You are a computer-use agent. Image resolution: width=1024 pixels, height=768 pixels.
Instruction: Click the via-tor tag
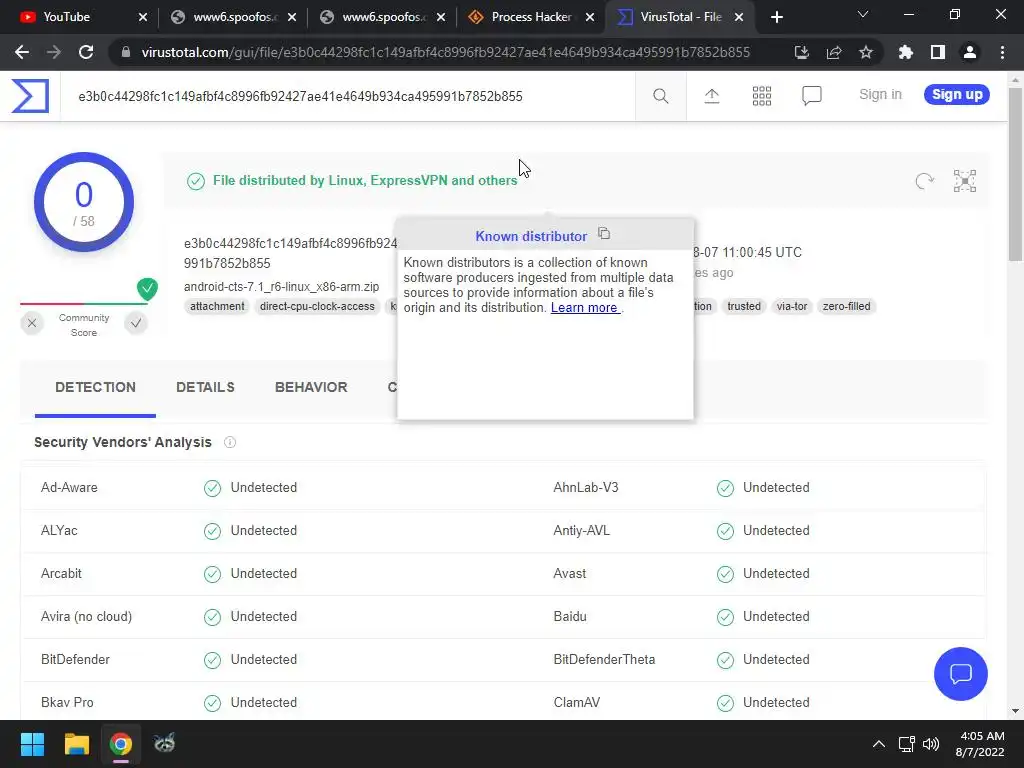coord(792,306)
